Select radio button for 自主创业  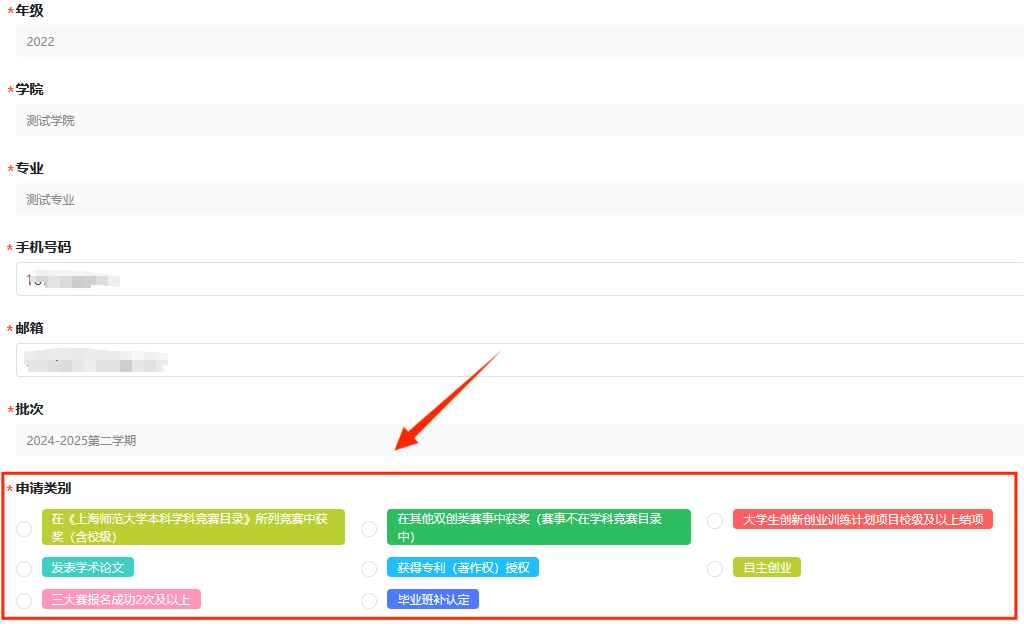pos(715,568)
